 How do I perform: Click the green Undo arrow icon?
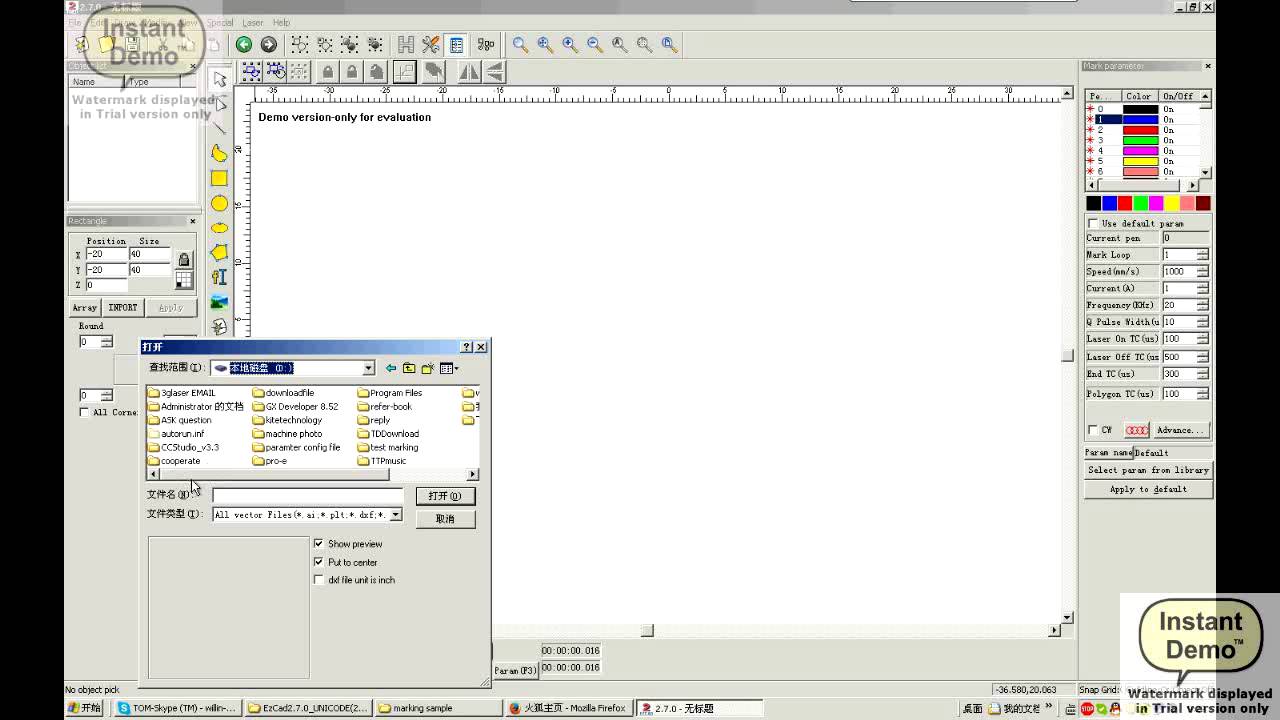tap(243, 44)
